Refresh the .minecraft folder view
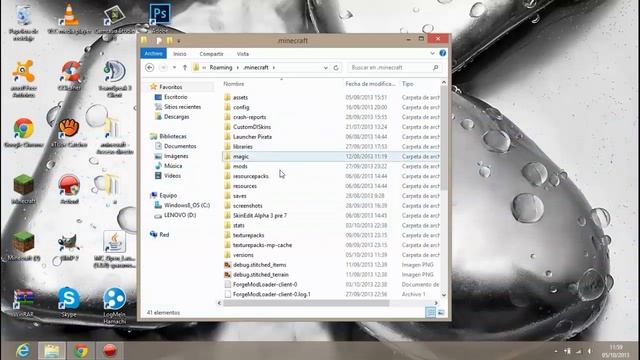The height and width of the screenshot is (360, 640). click(x=336, y=68)
